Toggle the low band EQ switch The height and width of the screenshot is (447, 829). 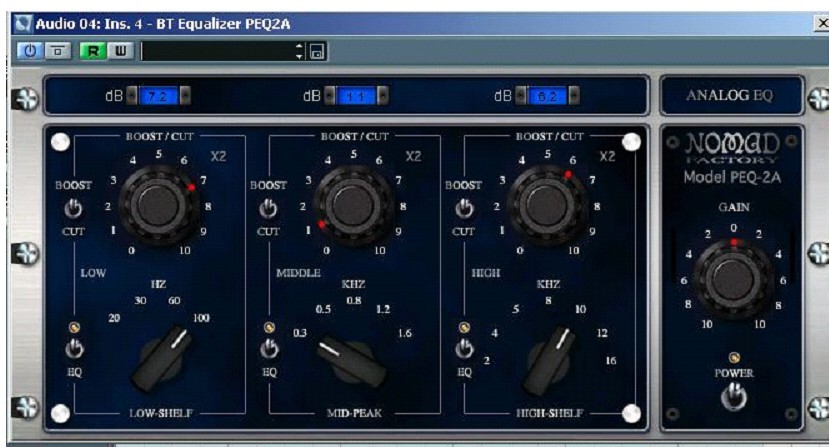72,348
